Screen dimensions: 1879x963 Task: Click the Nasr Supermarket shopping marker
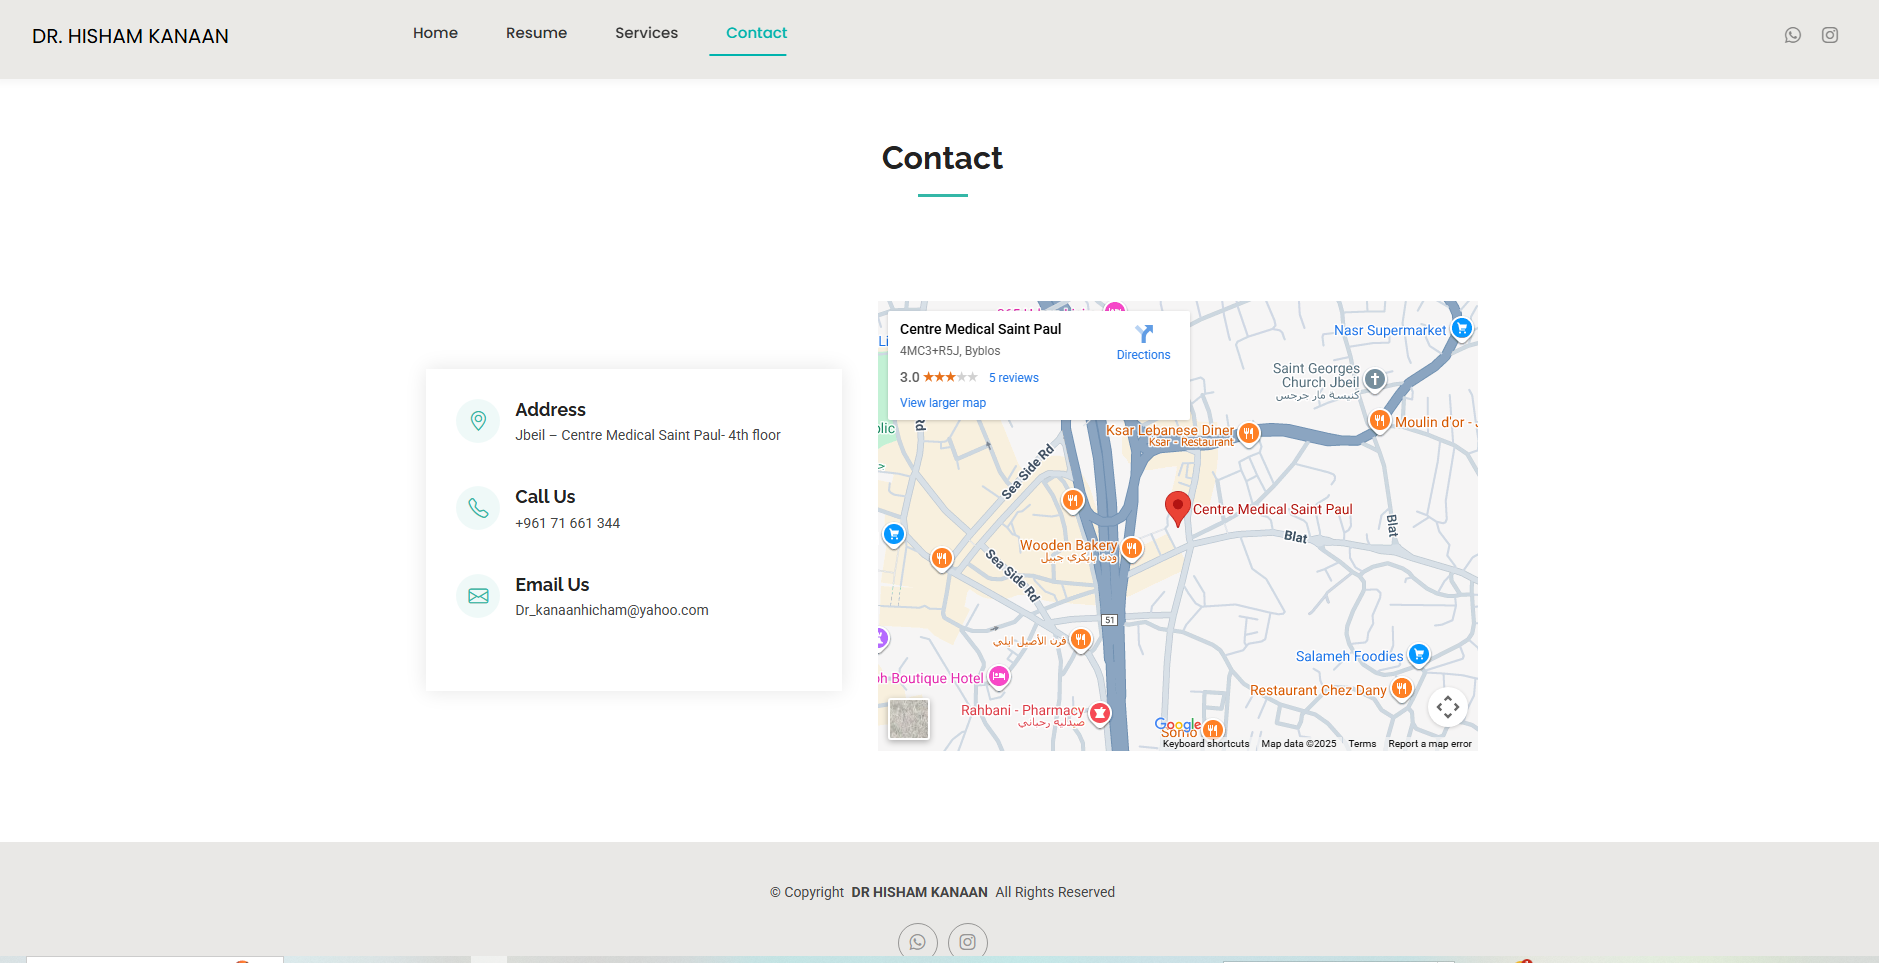pyautogui.click(x=1461, y=328)
